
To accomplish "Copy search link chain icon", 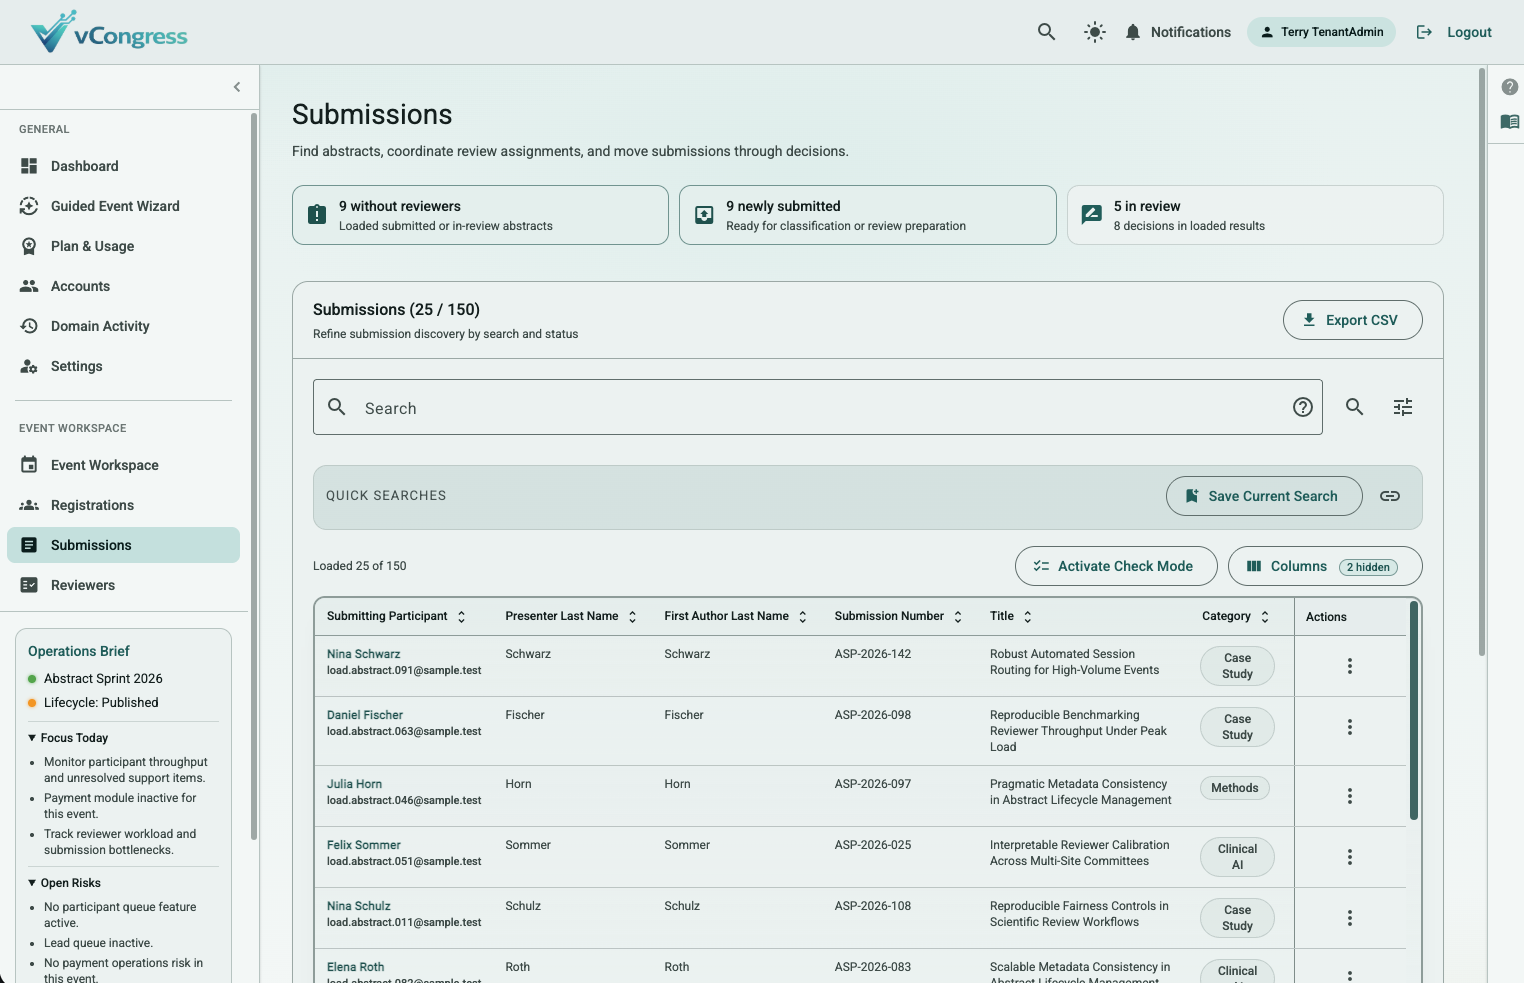I will [x=1390, y=496].
